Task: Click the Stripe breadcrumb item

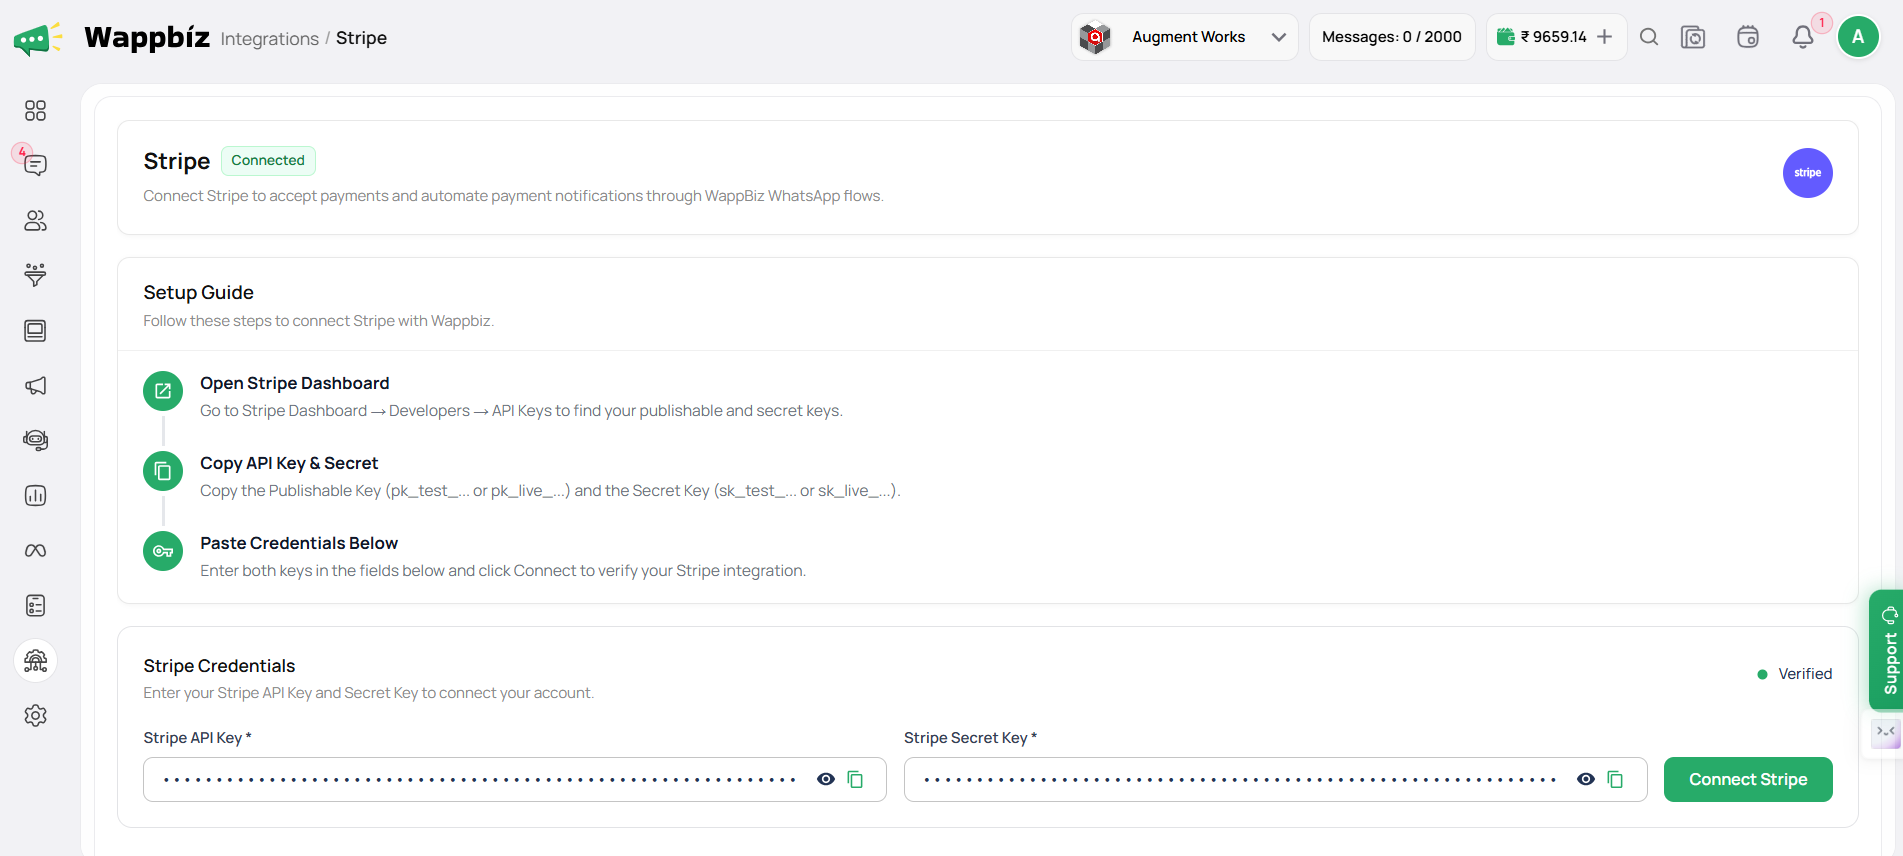Action: (361, 38)
